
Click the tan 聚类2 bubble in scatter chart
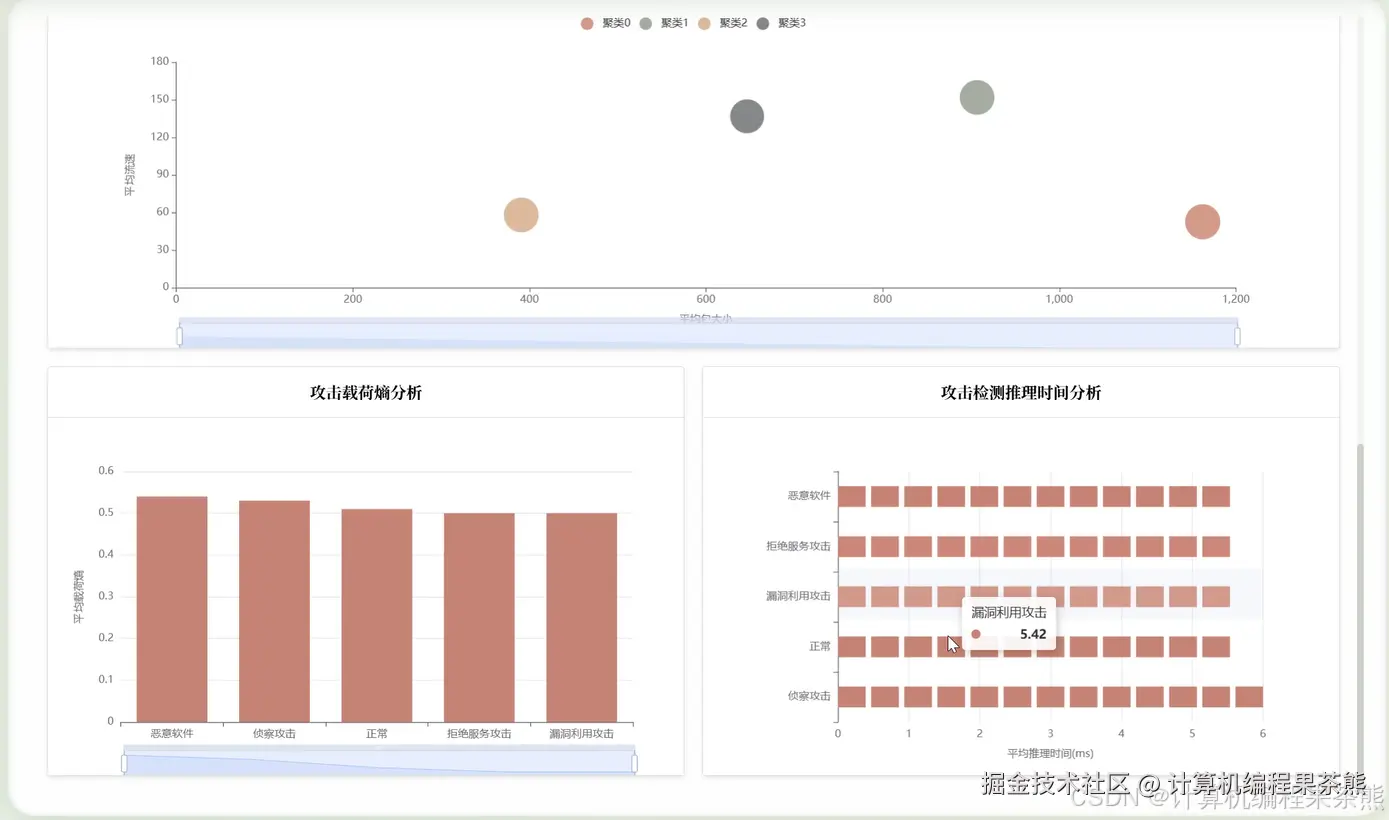pos(521,215)
